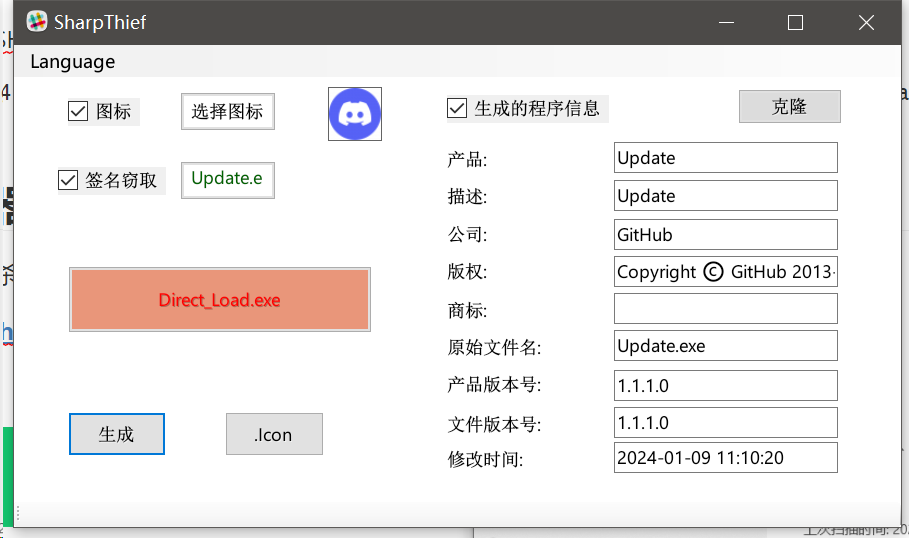
Task: Uncheck the 生成的程序信息 checkbox
Action: 457,108
